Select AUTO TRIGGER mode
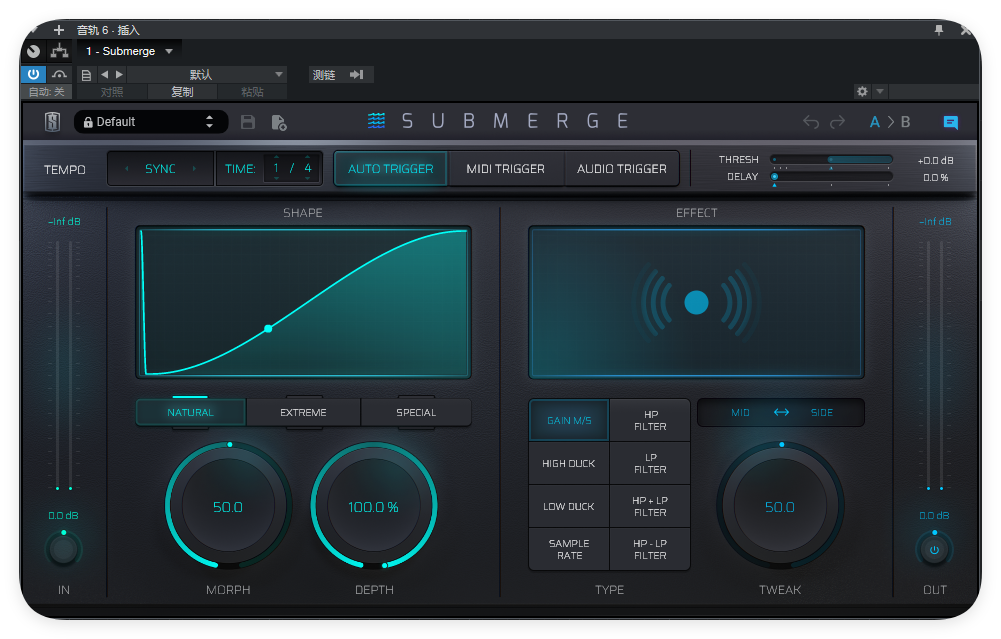 coord(391,169)
